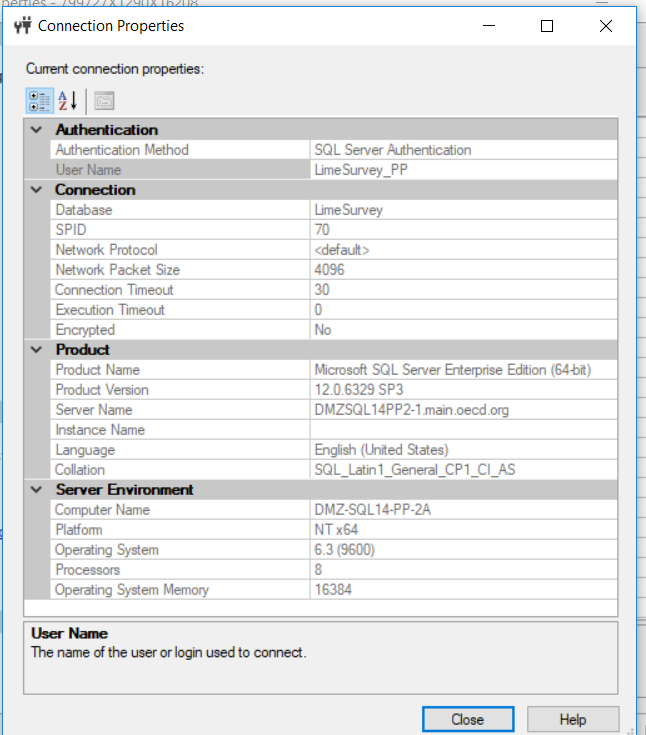
Task: Select the User Name property row
Action: pyautogui.click(x=180, y=170)
